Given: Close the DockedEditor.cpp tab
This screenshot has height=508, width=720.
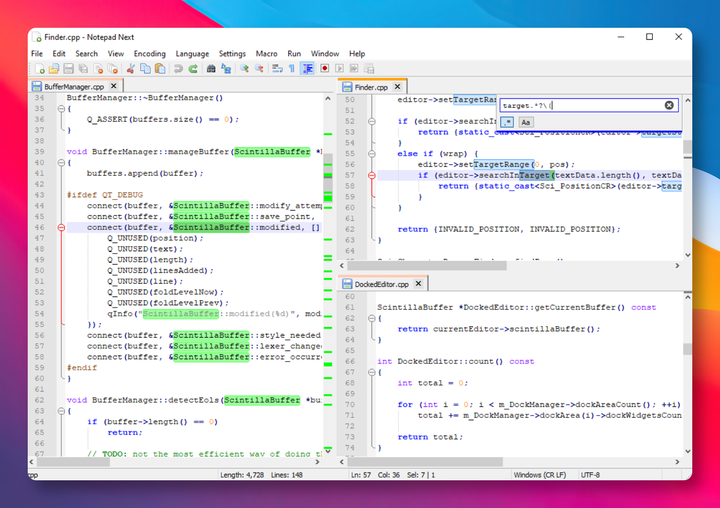Looking at the screenshot, I should pyautogui.click(x=418, y=283).
